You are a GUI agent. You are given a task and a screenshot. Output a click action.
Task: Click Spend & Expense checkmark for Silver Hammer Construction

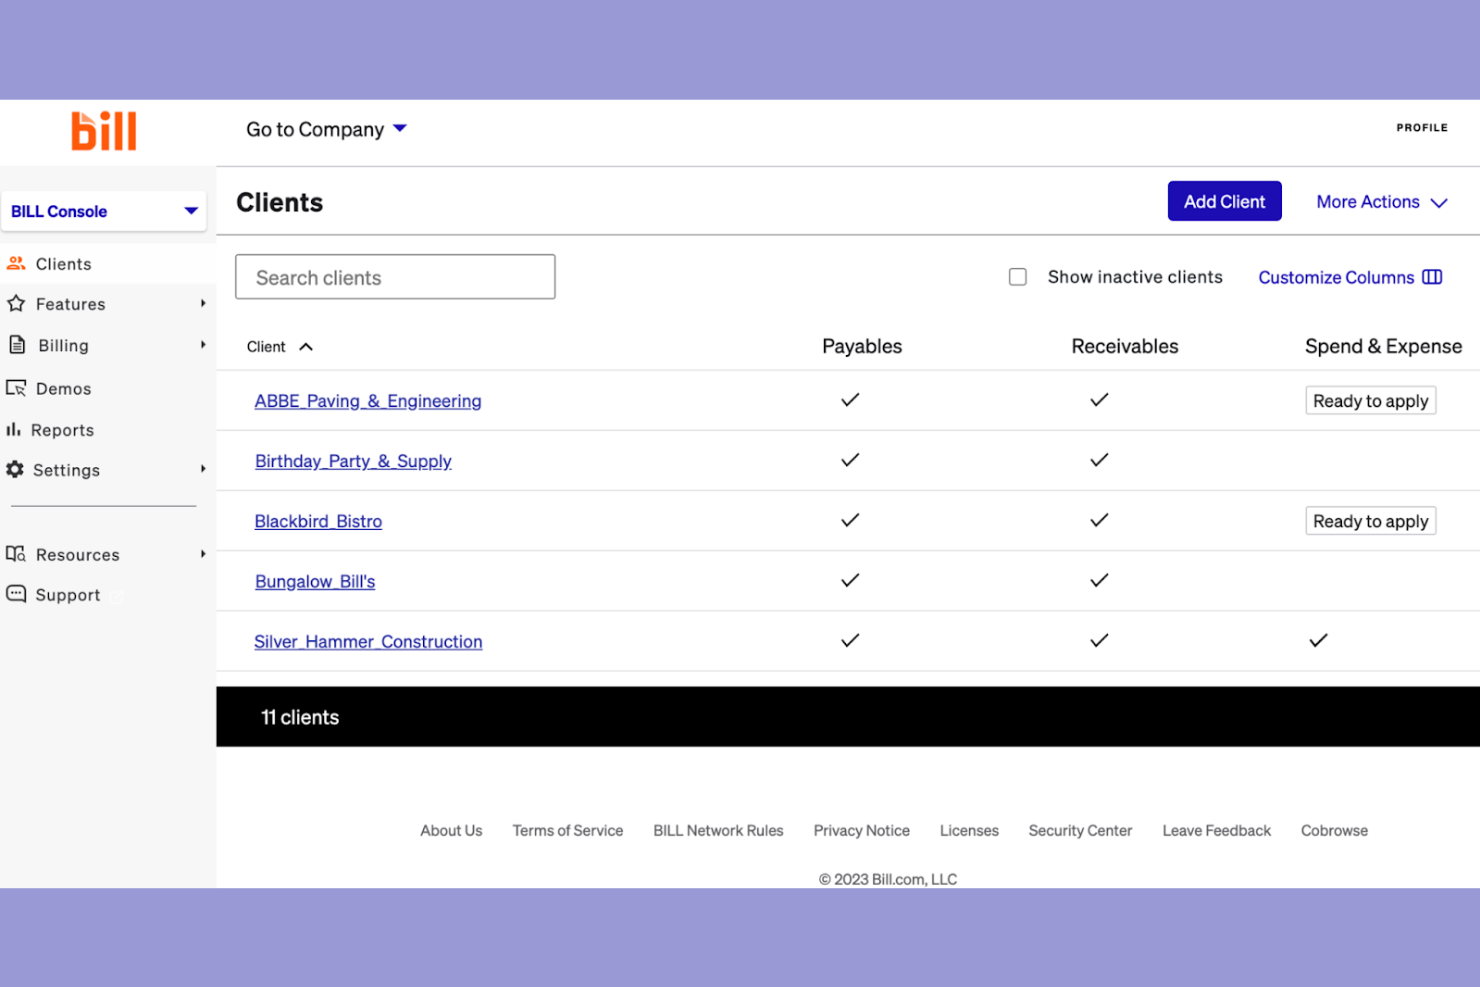[x=1318, y=640]
